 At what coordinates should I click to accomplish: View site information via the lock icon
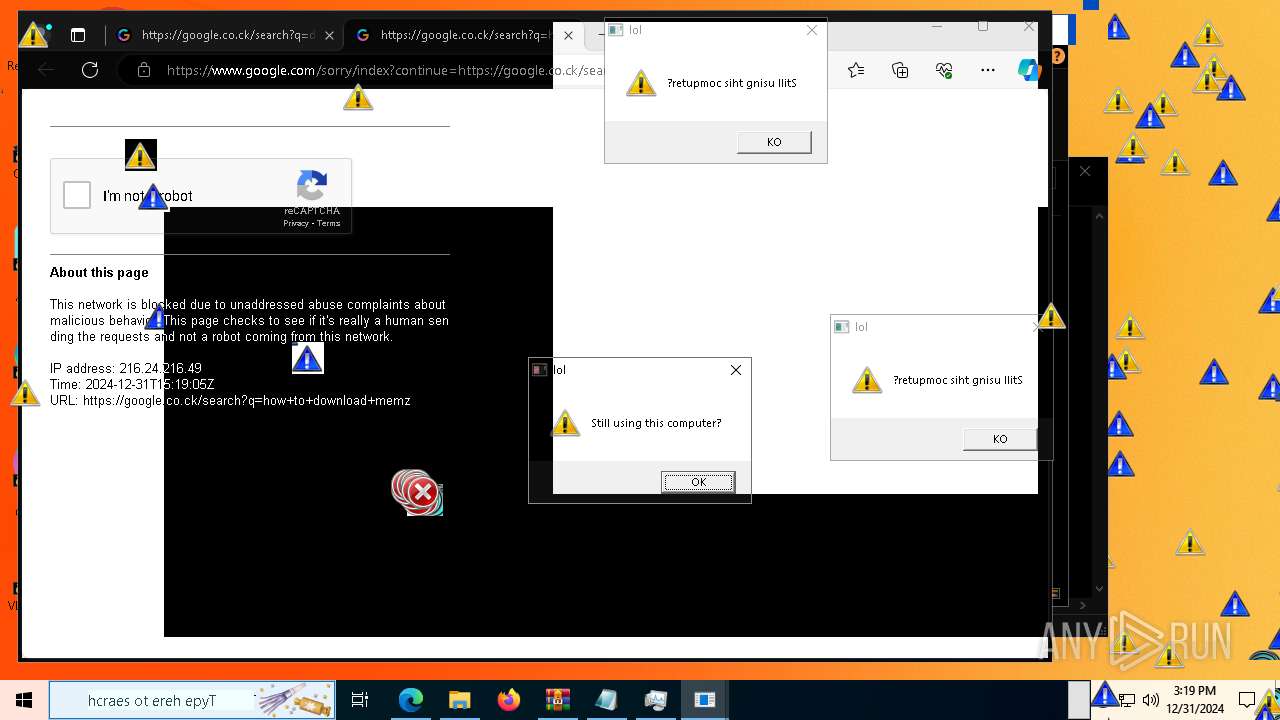tap(144, 70)
